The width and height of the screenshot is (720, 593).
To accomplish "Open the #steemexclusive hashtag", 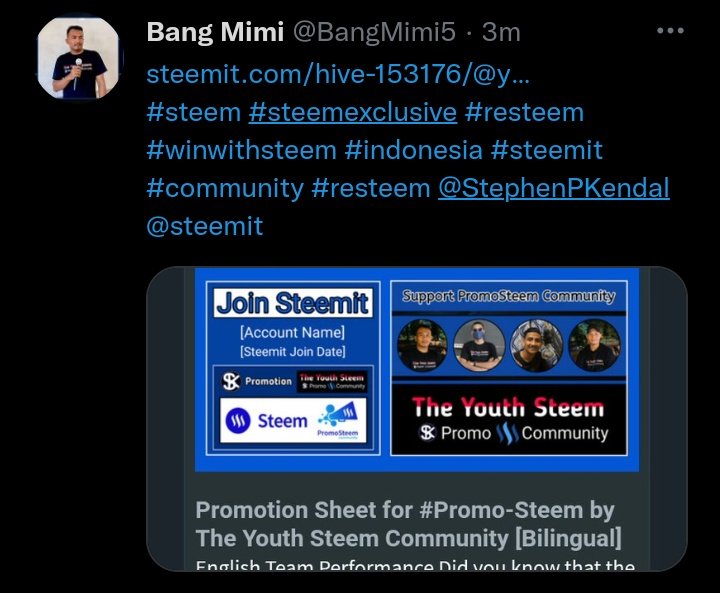I will click(353, 113).
